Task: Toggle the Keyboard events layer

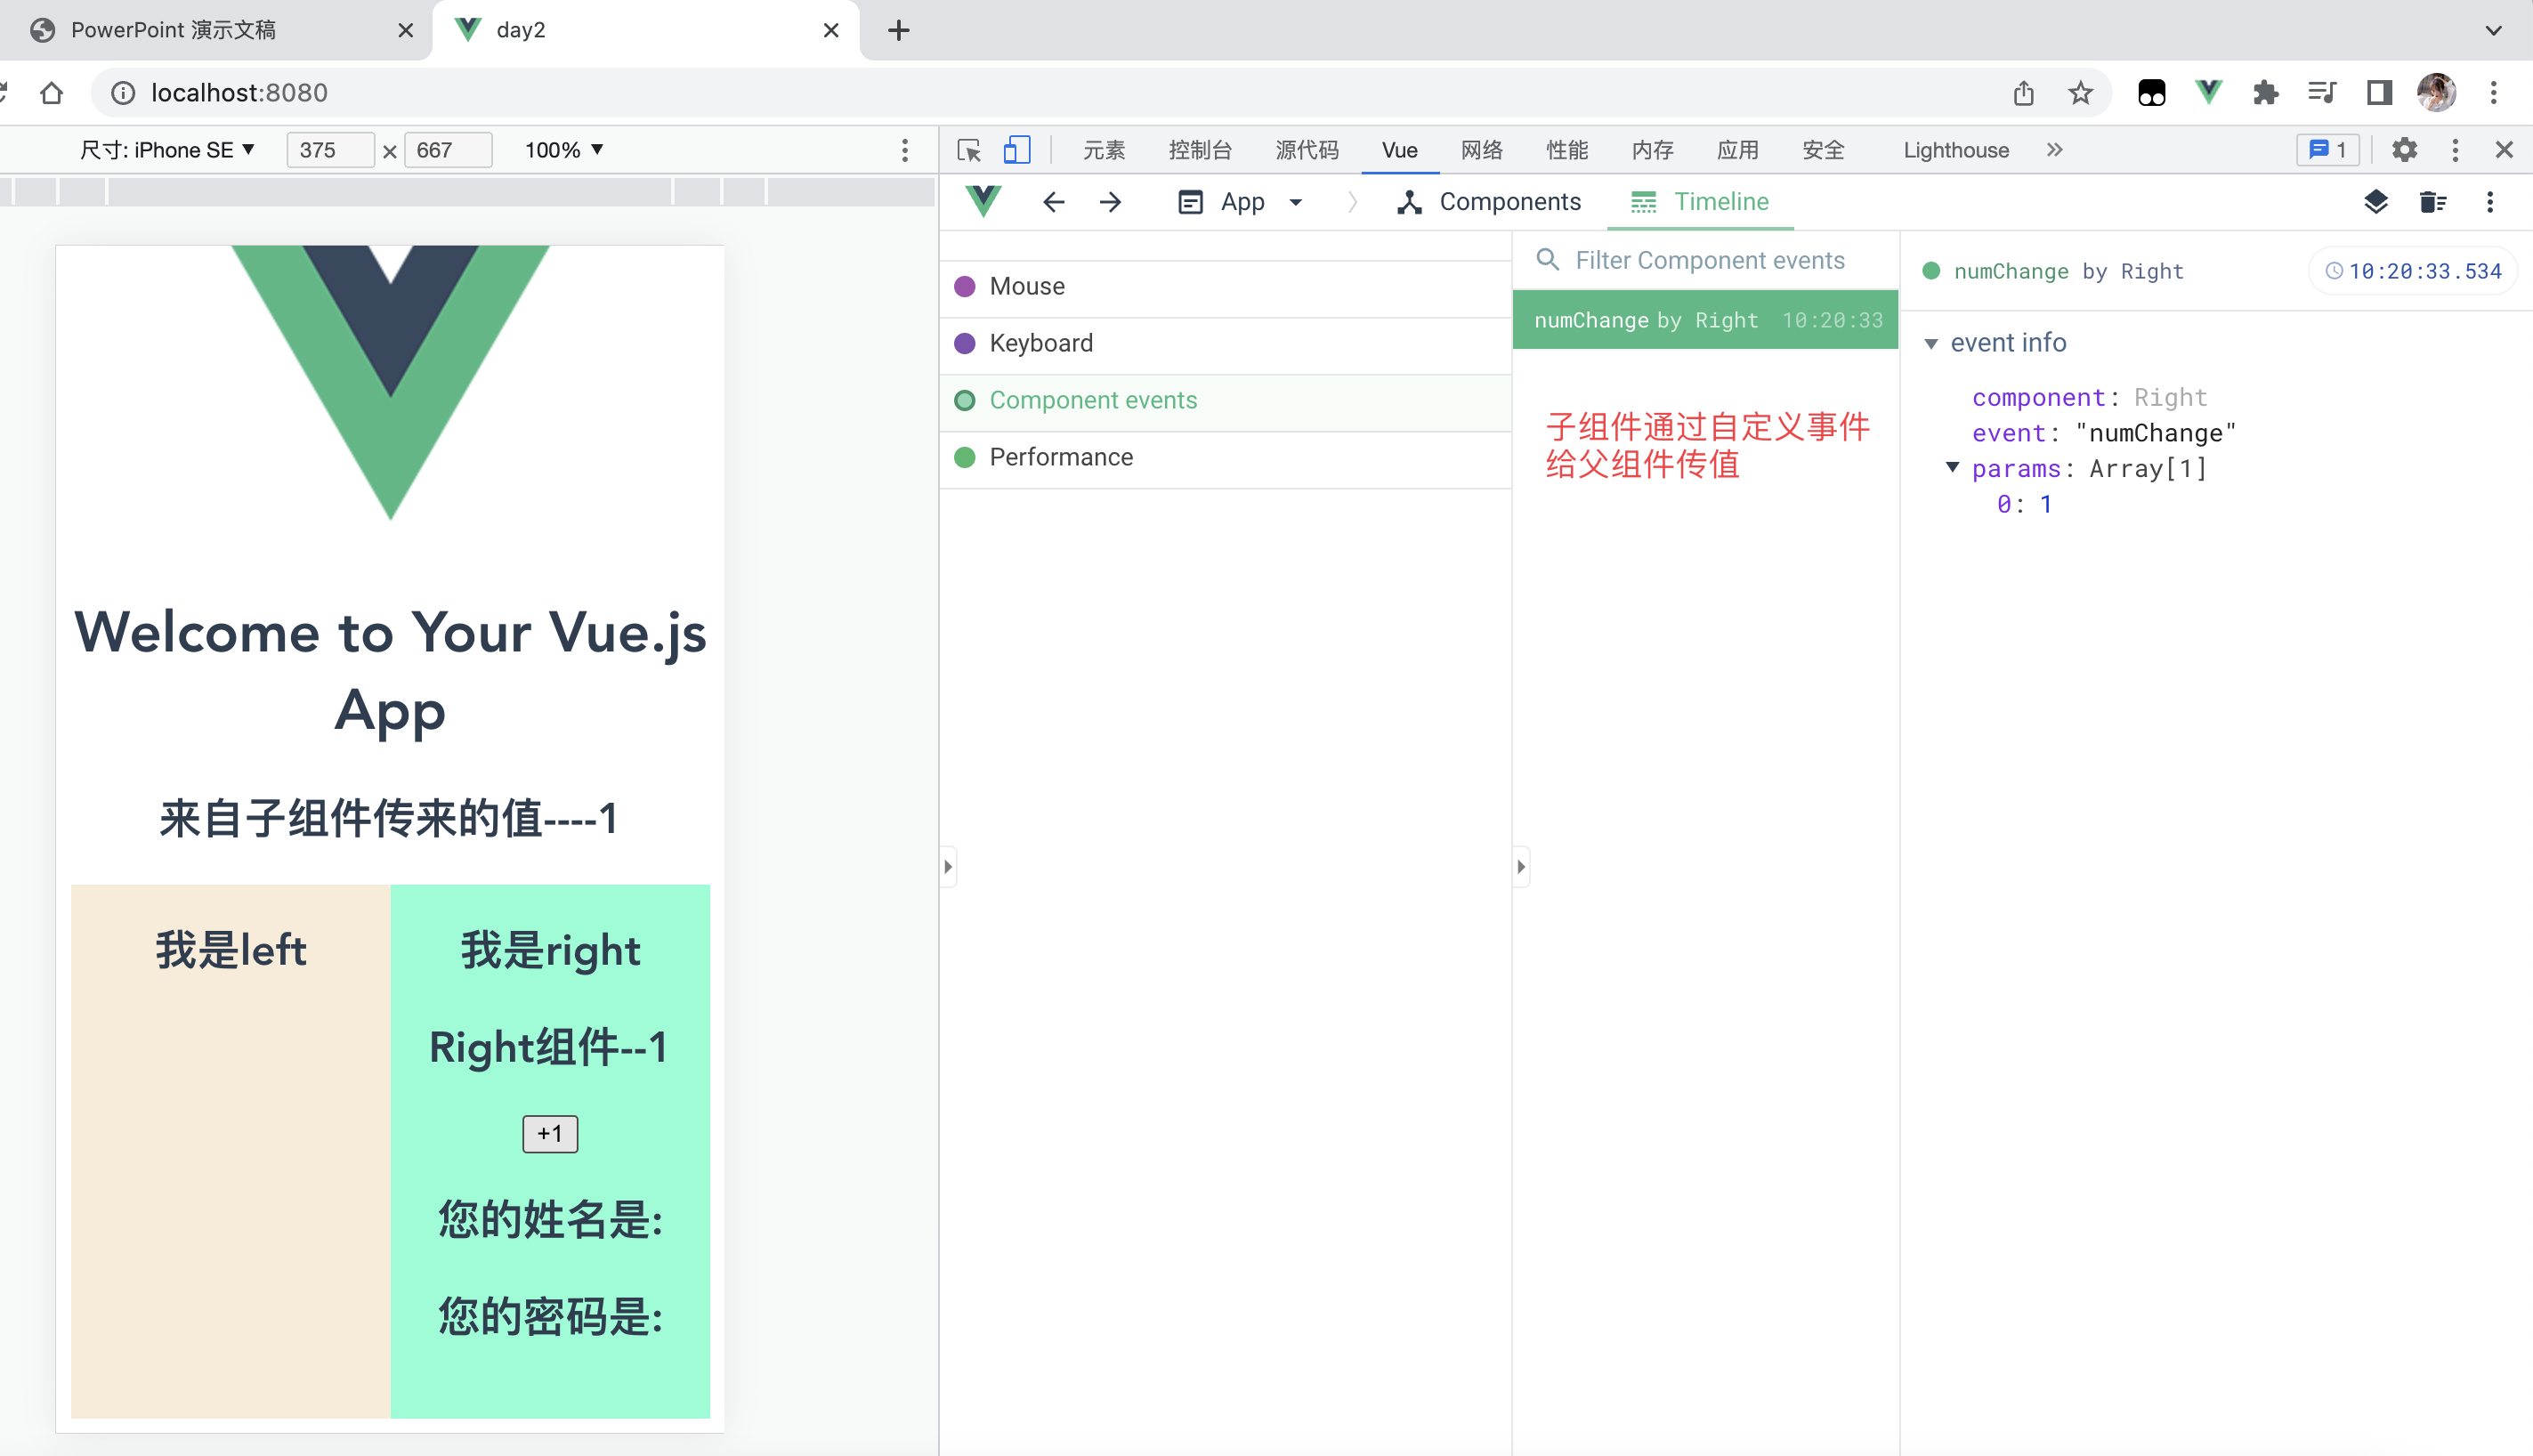Action: click(x=1040, y=343)
